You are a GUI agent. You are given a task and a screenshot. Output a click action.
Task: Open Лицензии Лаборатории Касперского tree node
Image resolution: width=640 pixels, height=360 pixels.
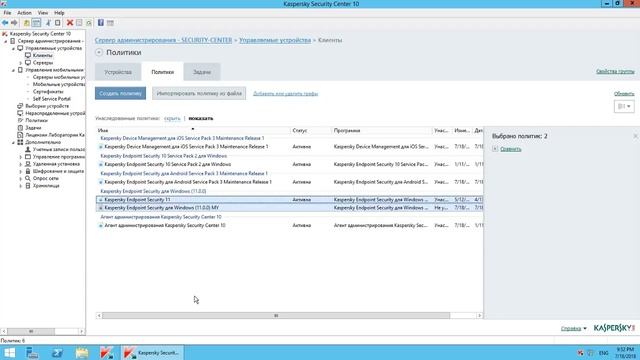(x=55, y=135)
